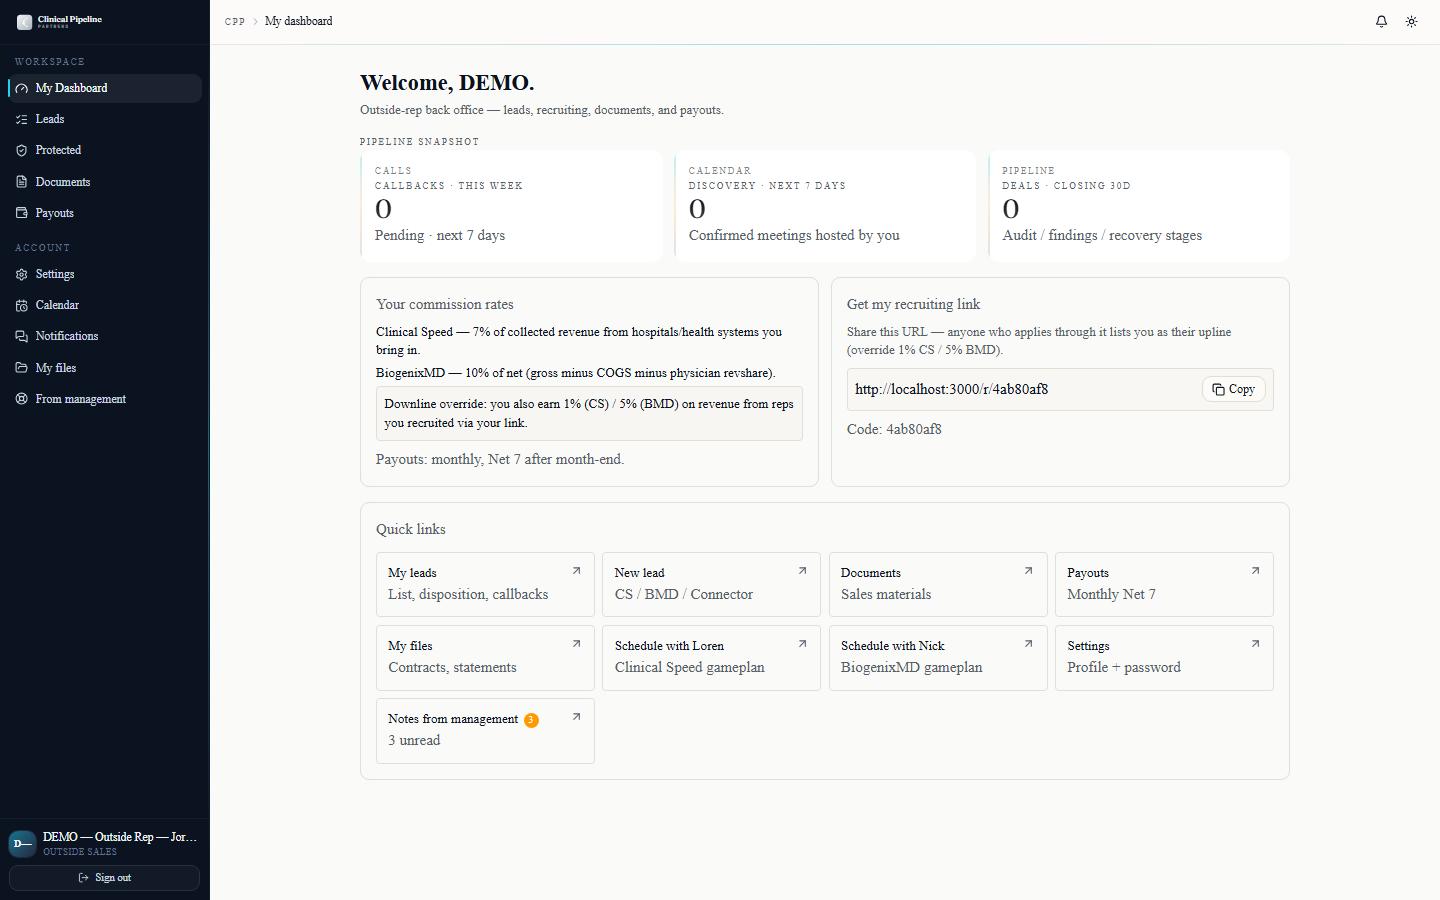
Task: Open the Payouts sidebar menu item
Action: [x=105, y=213]
